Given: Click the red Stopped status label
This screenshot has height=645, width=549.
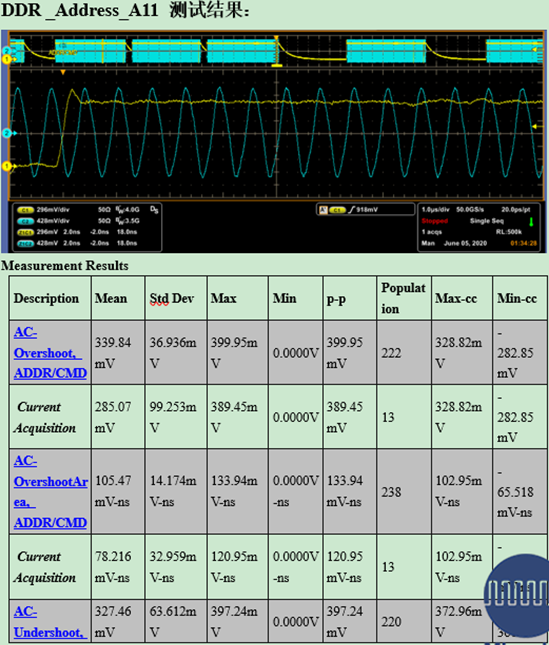Looking at the screenshot, I should pos(435,221).
